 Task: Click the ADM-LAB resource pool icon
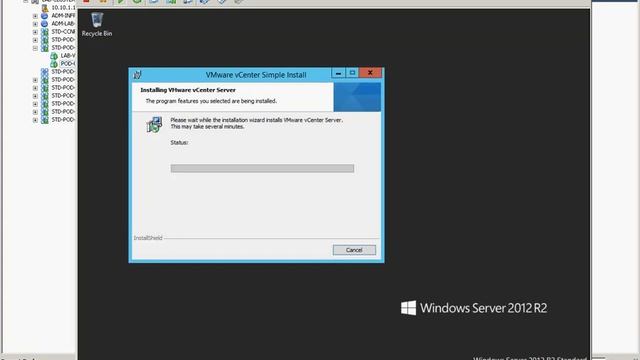44,24
